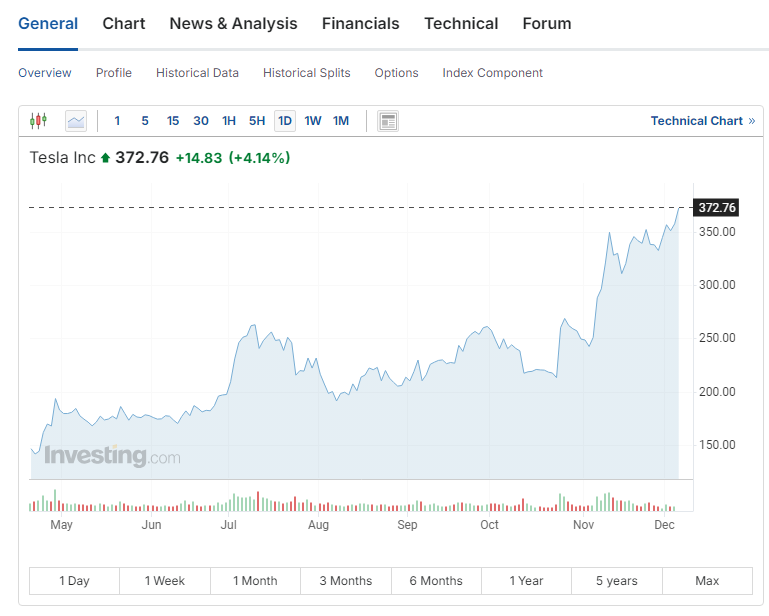
Task: Open the Chart tab
Action: [x=124, y=24]
